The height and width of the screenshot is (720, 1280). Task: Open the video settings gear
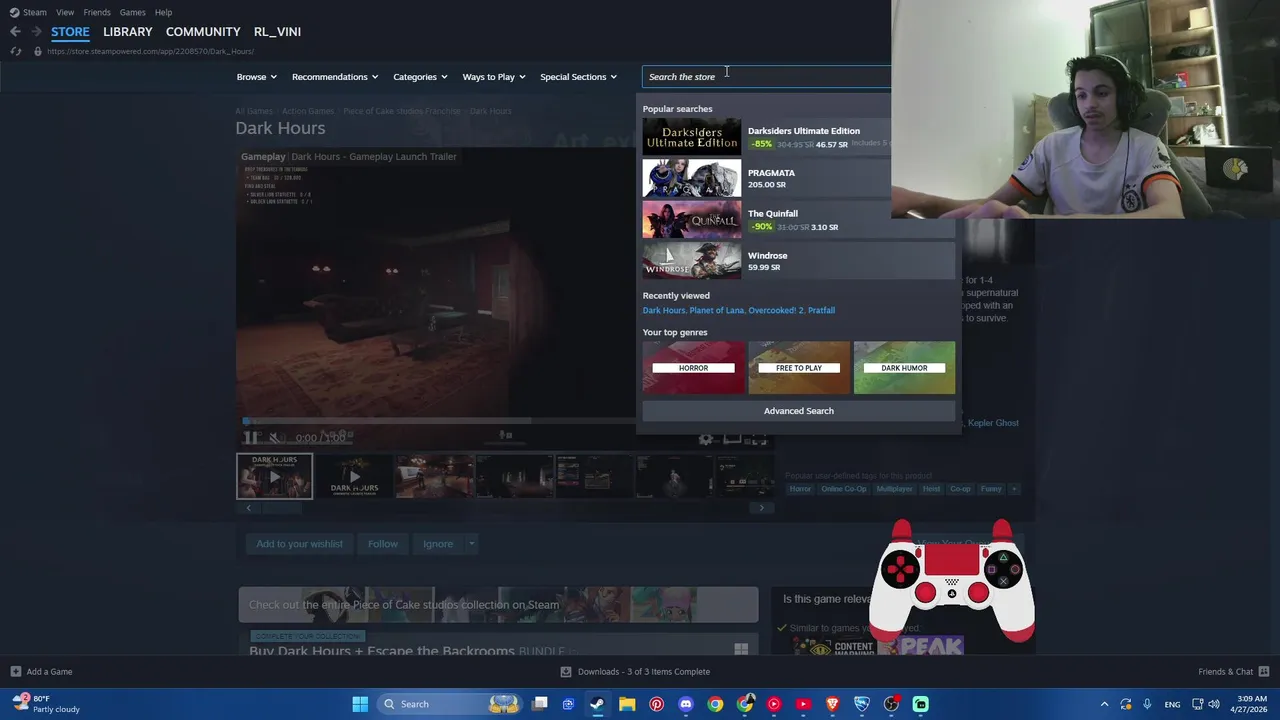pyautogui.click(x=706, y=438)
